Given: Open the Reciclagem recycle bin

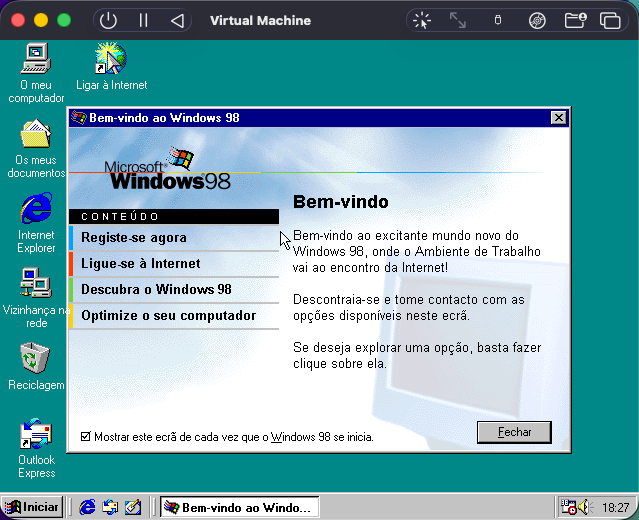Looking at the screenshot, I should point(36,359).
